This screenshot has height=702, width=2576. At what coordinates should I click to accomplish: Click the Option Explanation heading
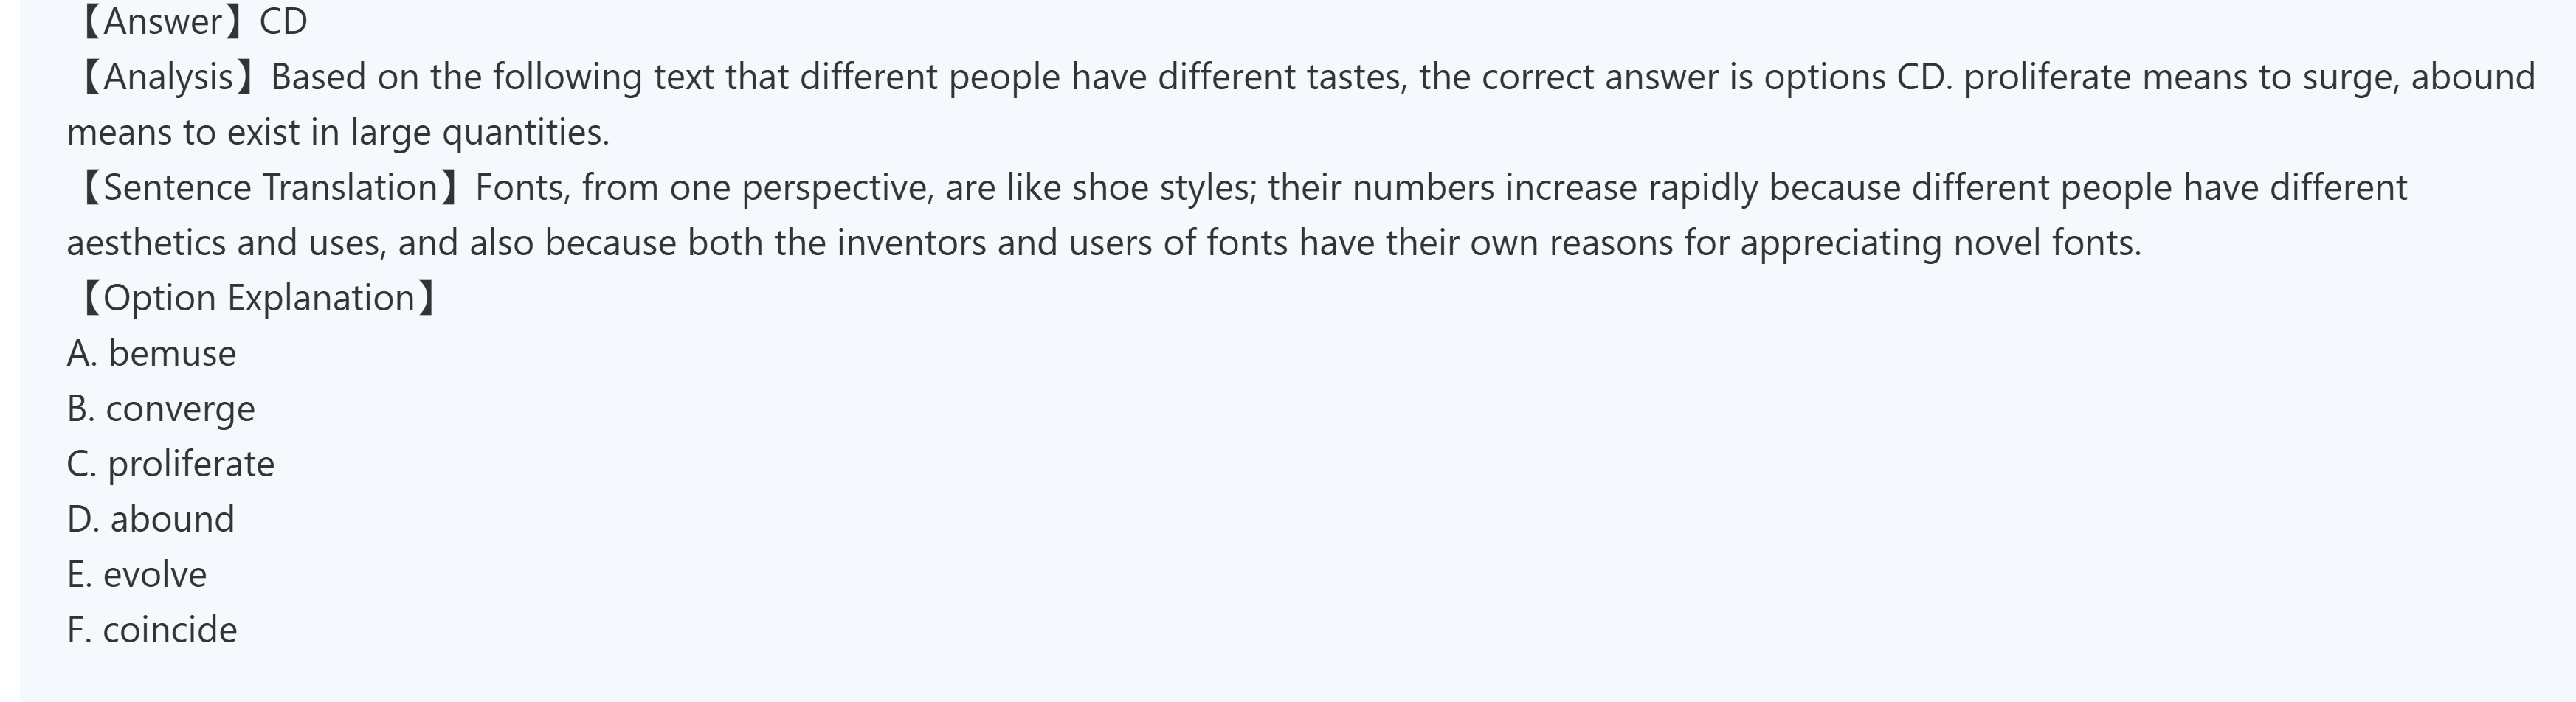(257, 298)
